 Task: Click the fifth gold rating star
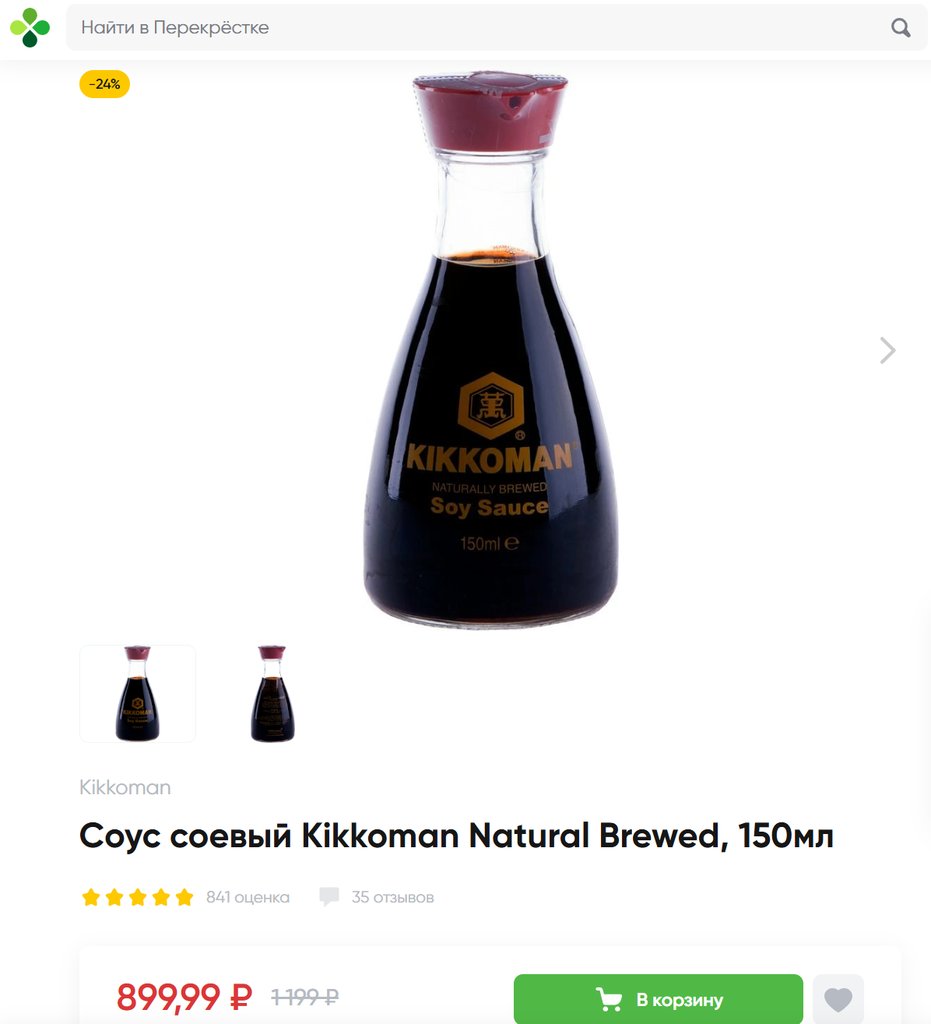185,897
